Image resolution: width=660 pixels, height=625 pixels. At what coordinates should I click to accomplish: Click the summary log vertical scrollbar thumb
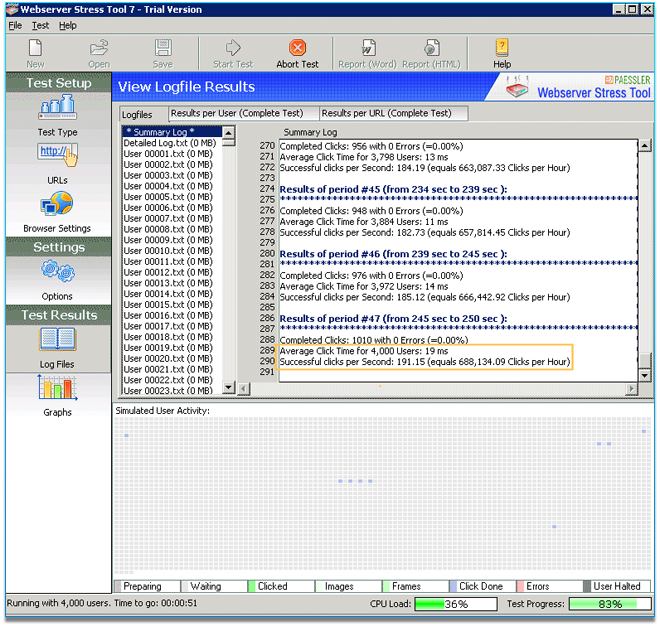coord(644,360)
